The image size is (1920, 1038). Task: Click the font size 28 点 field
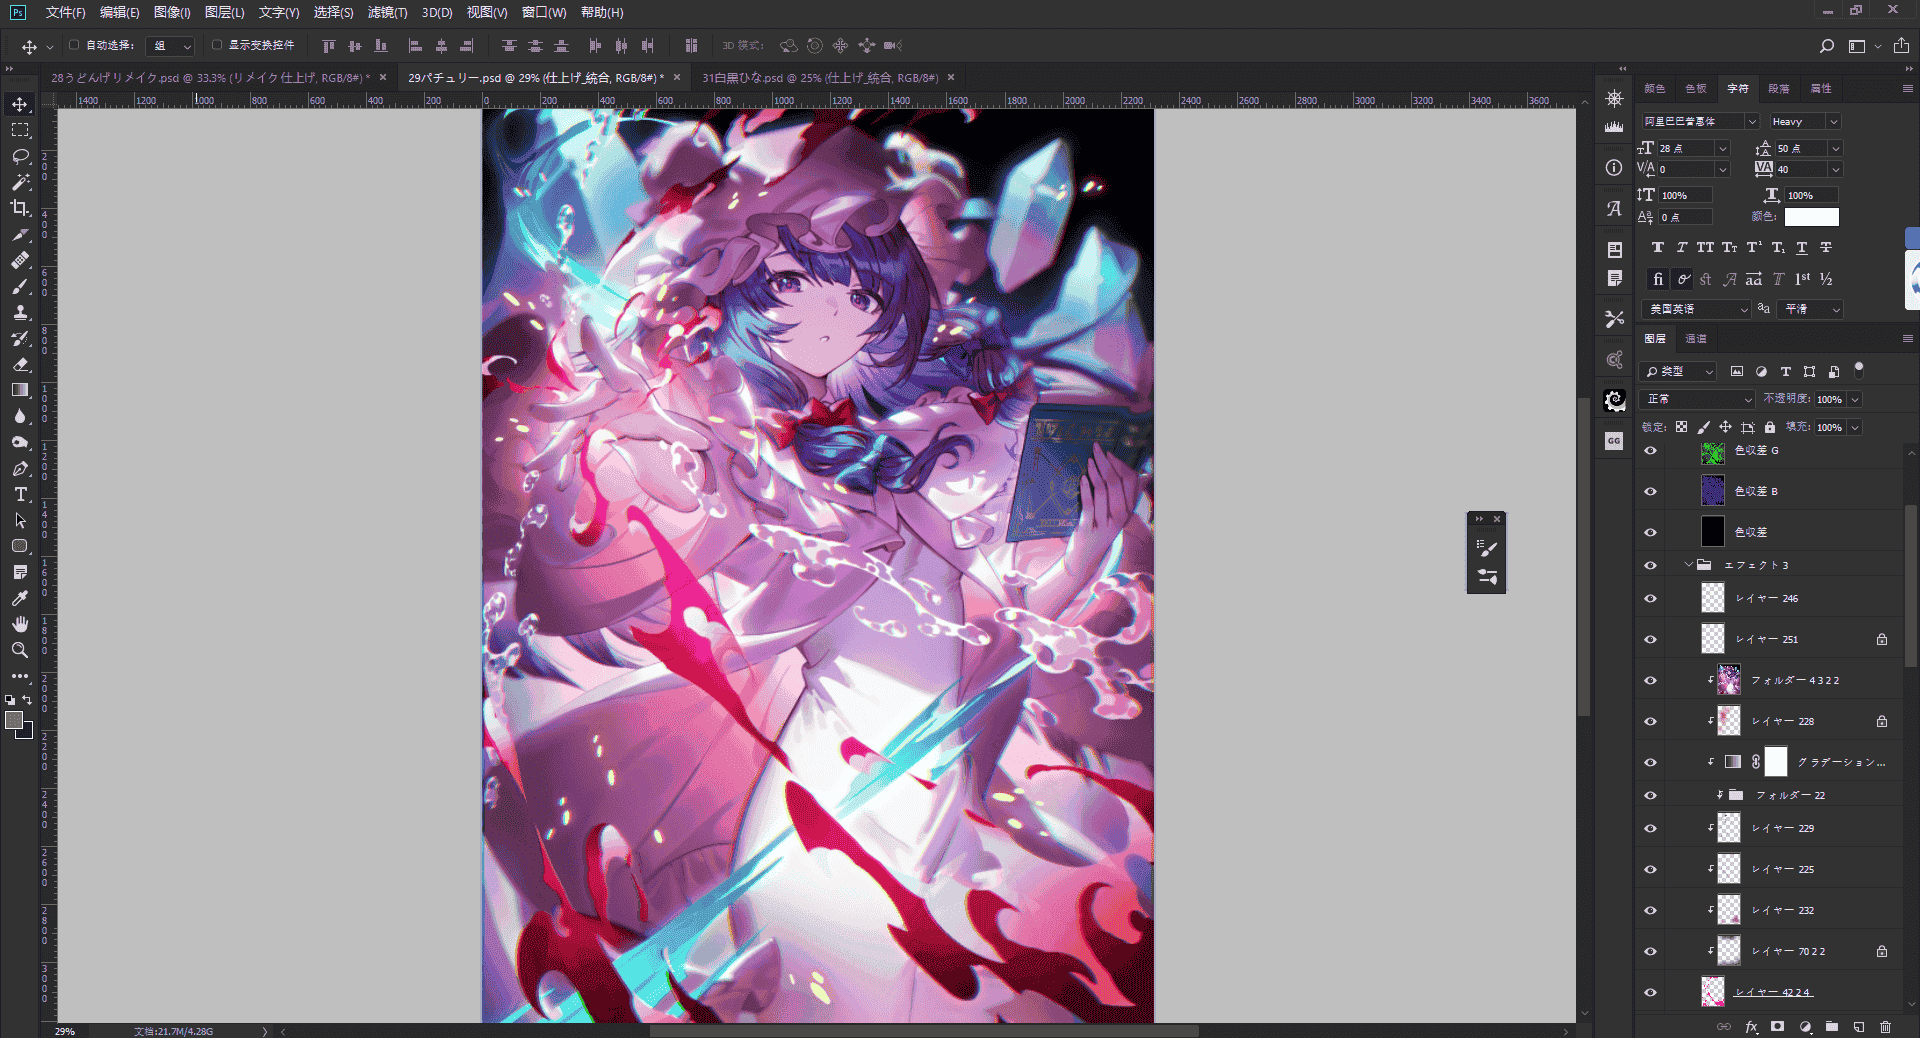click(1686, 148)
